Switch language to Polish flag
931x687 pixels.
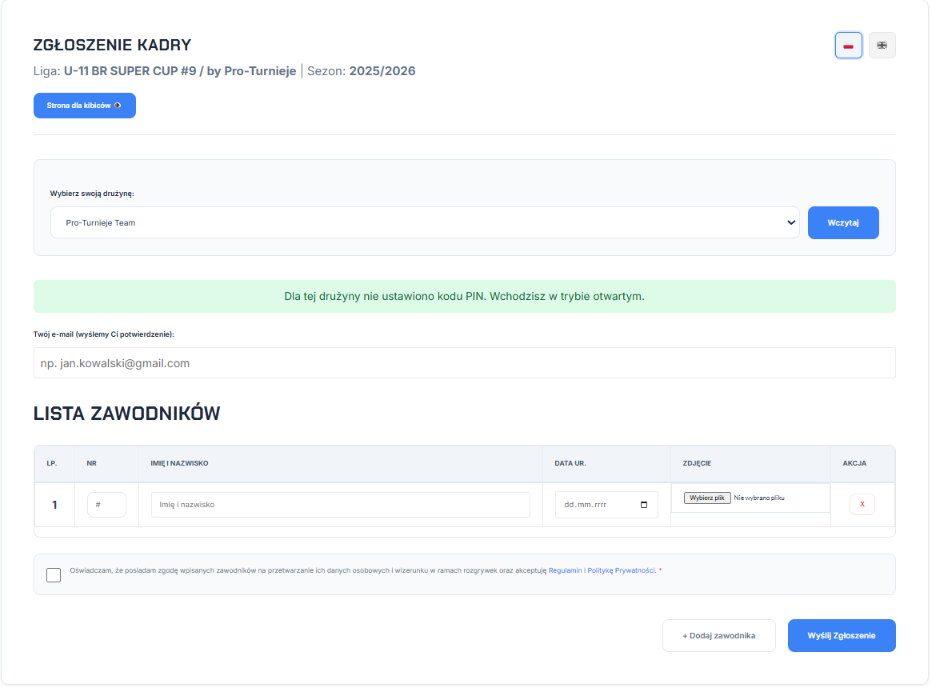(x=848, y=46)
